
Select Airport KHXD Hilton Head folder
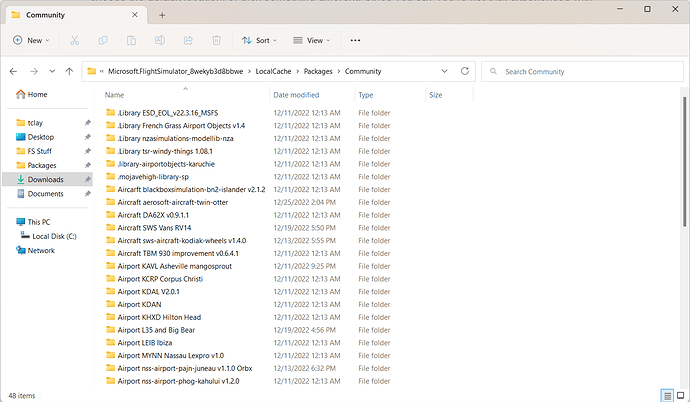coord(159,317)
